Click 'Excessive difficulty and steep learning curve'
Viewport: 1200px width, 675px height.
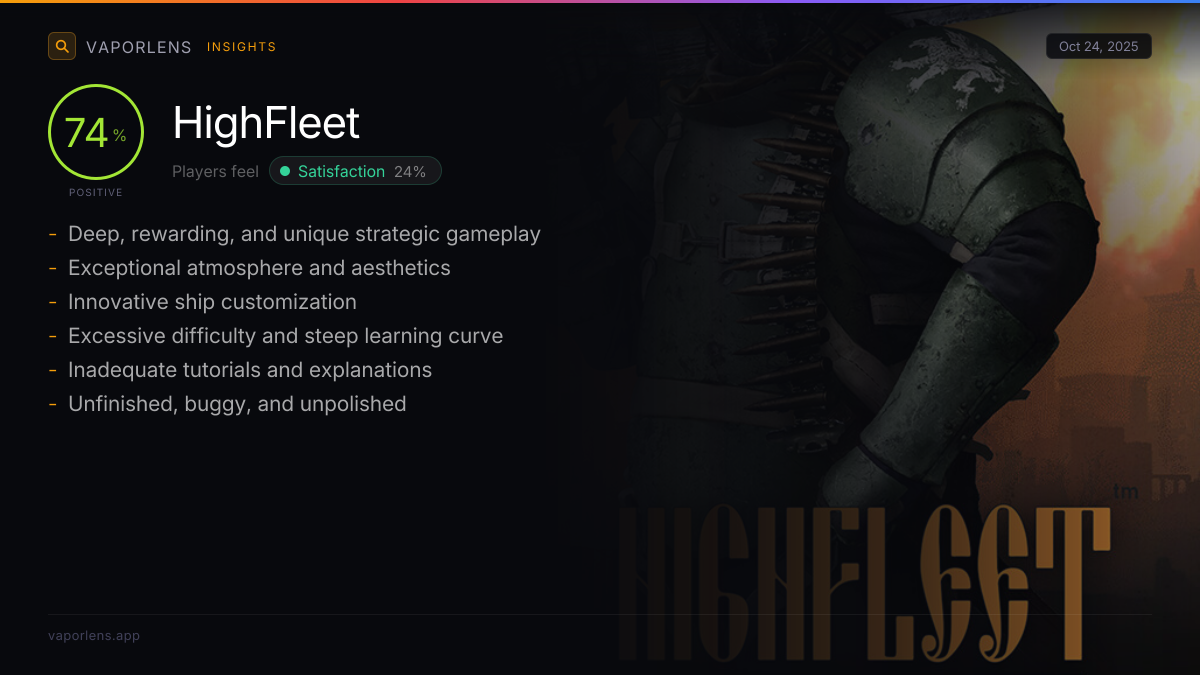tap(285, 336)
